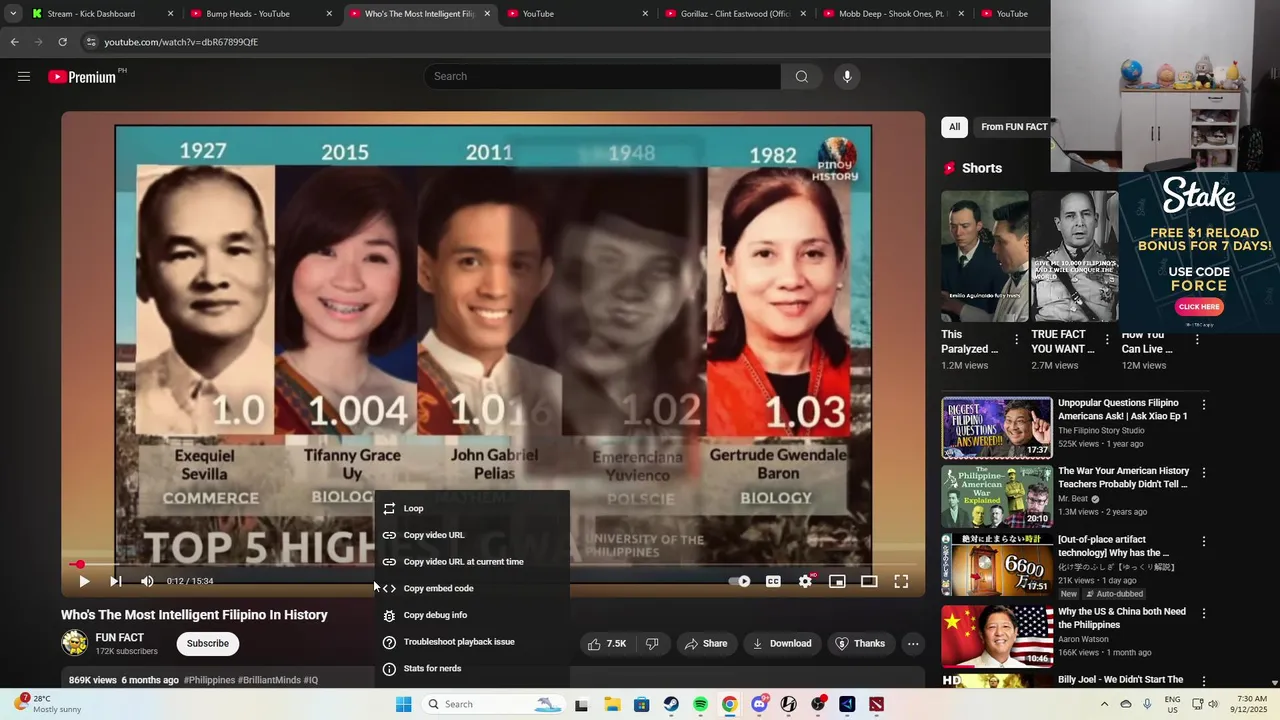This screenshot has height=720, width=1280.
Task: Click the #Philippines hashtag
Action: click(x=209, y=680)
